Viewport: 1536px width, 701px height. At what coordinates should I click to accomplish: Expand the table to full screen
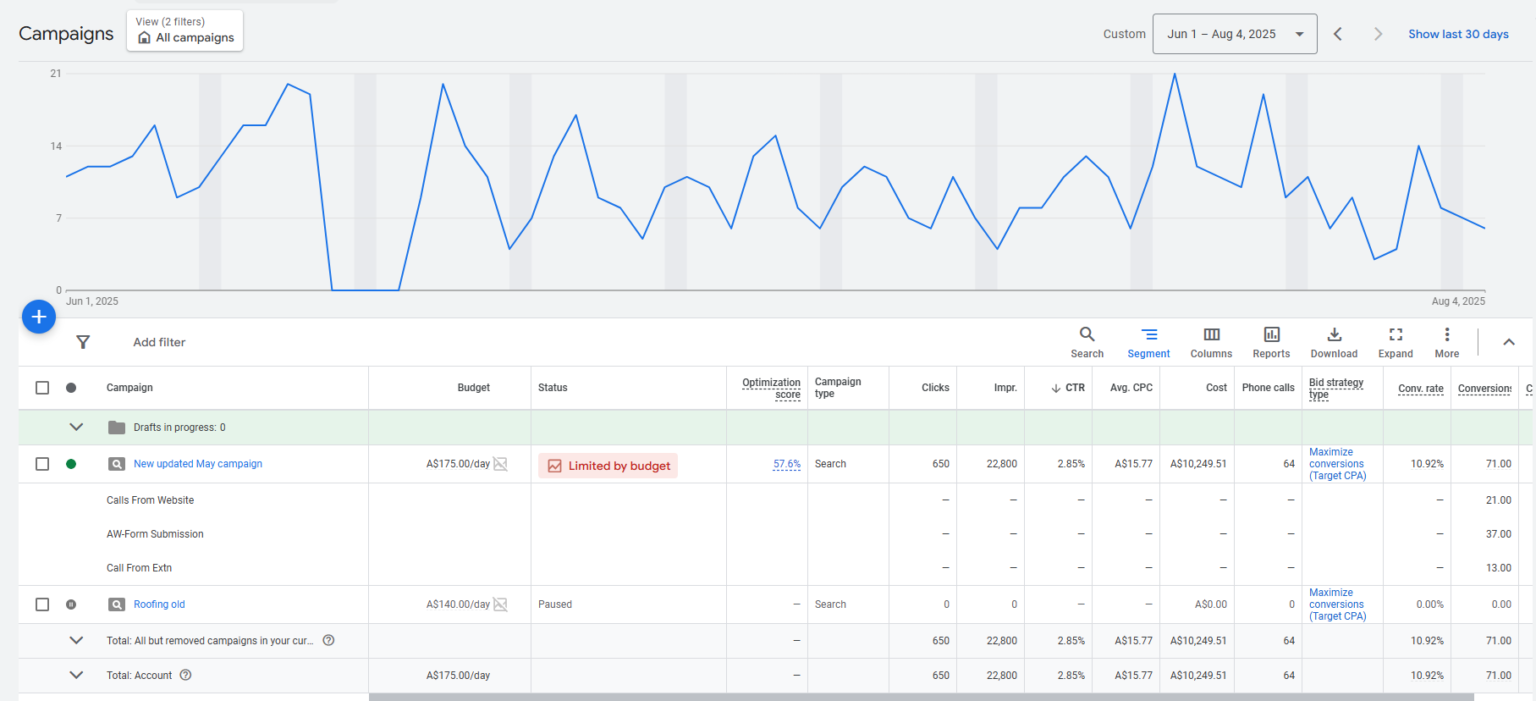coord(1395,341)
